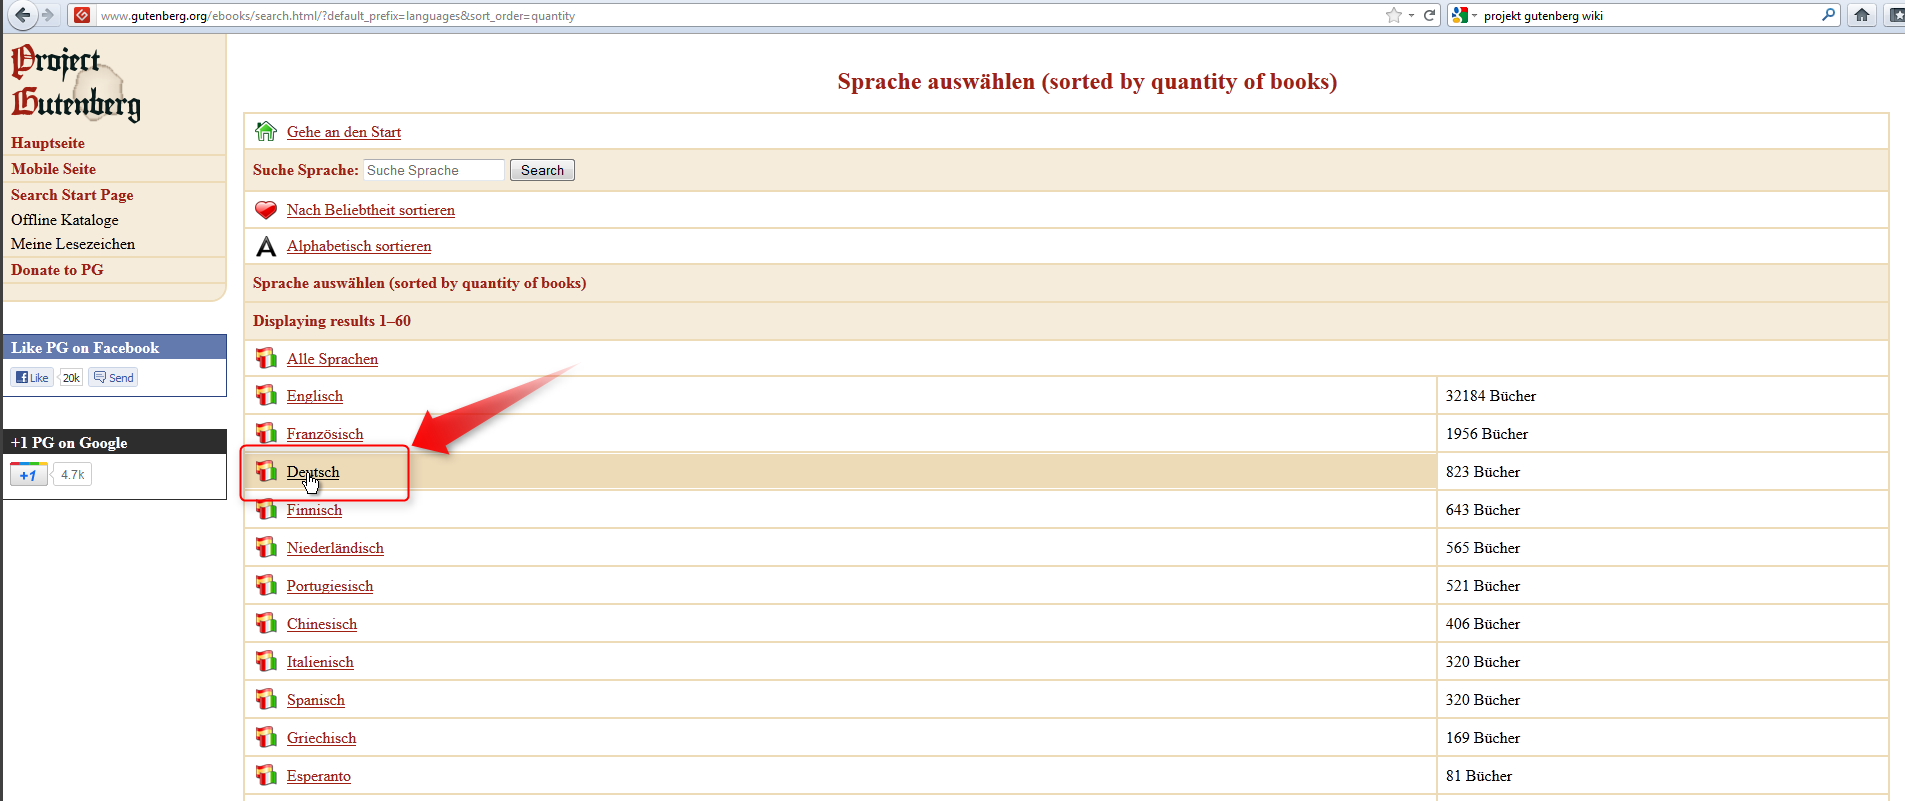Screen dimensions: 1905x801
Task: Click the book icon beside Deutsch
Action: pos(266,471)
